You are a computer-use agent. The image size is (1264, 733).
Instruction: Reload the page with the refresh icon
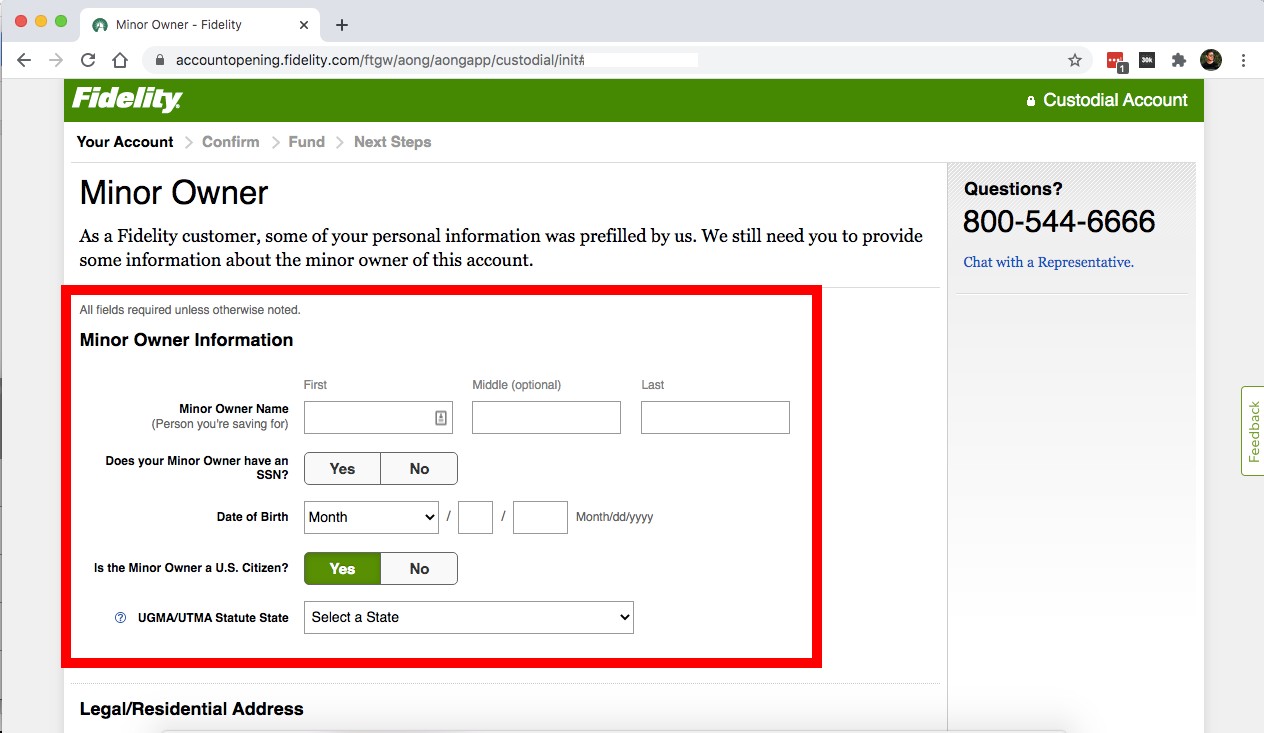pos(88,60)
